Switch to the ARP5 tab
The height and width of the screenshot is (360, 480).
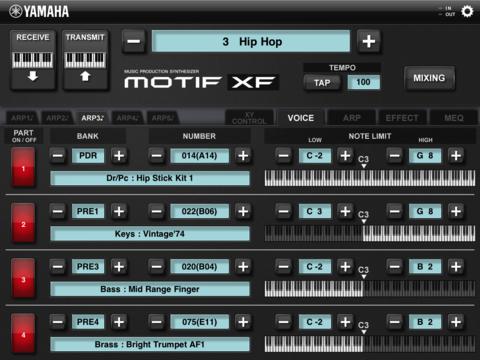(x=163, y=118)
